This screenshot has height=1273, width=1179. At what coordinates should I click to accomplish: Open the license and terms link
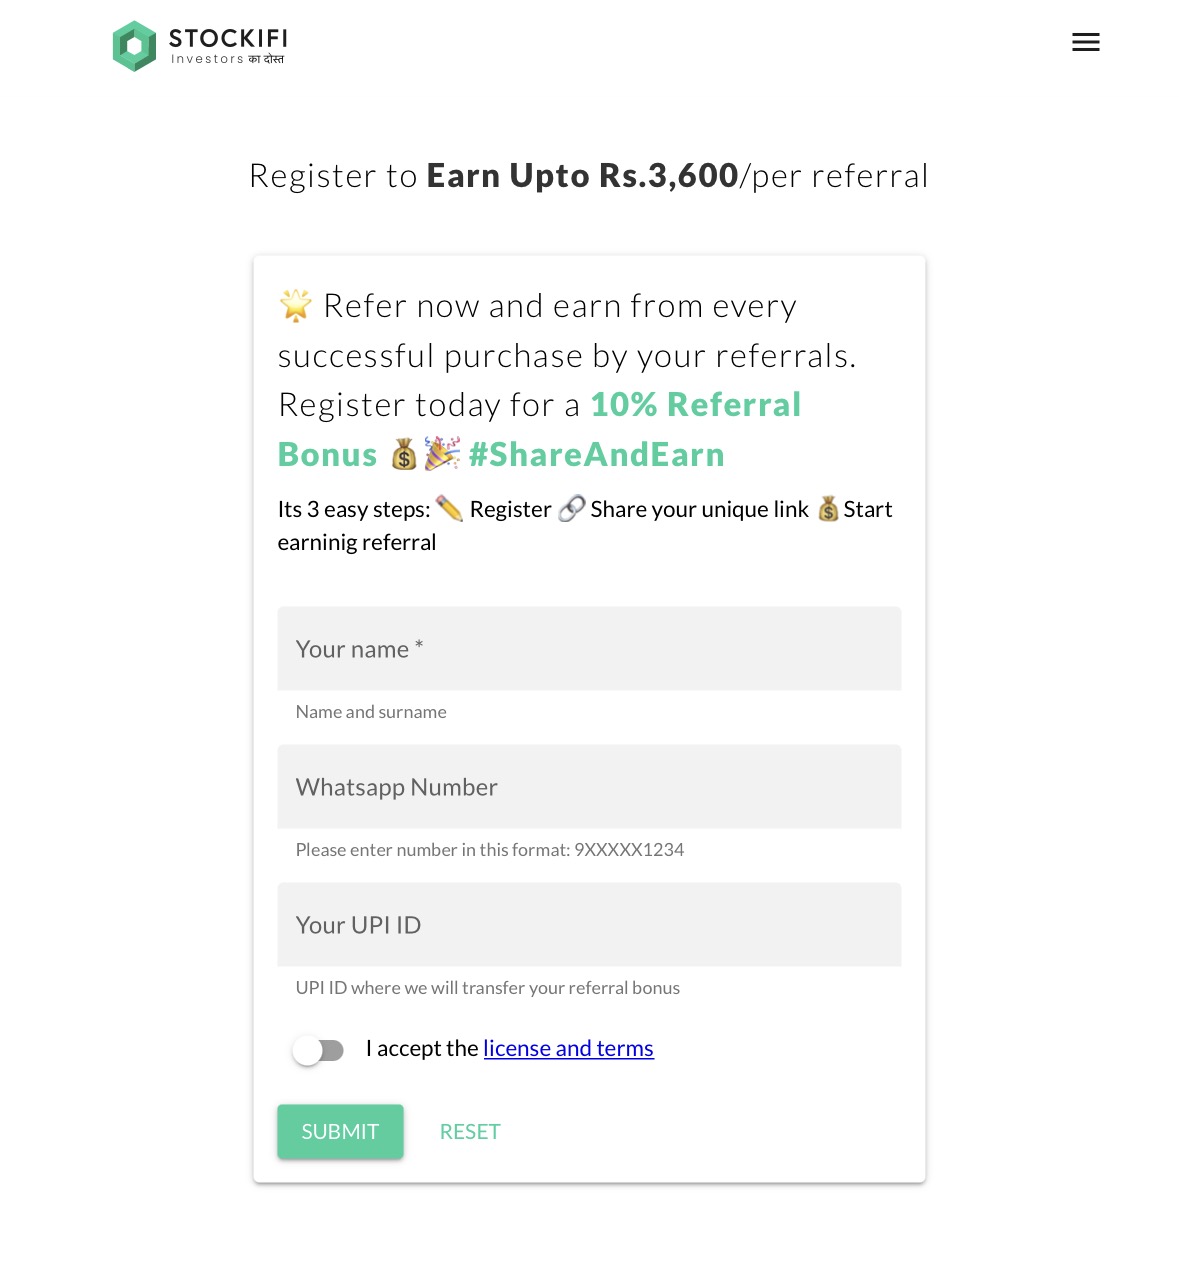point(568,1048)
